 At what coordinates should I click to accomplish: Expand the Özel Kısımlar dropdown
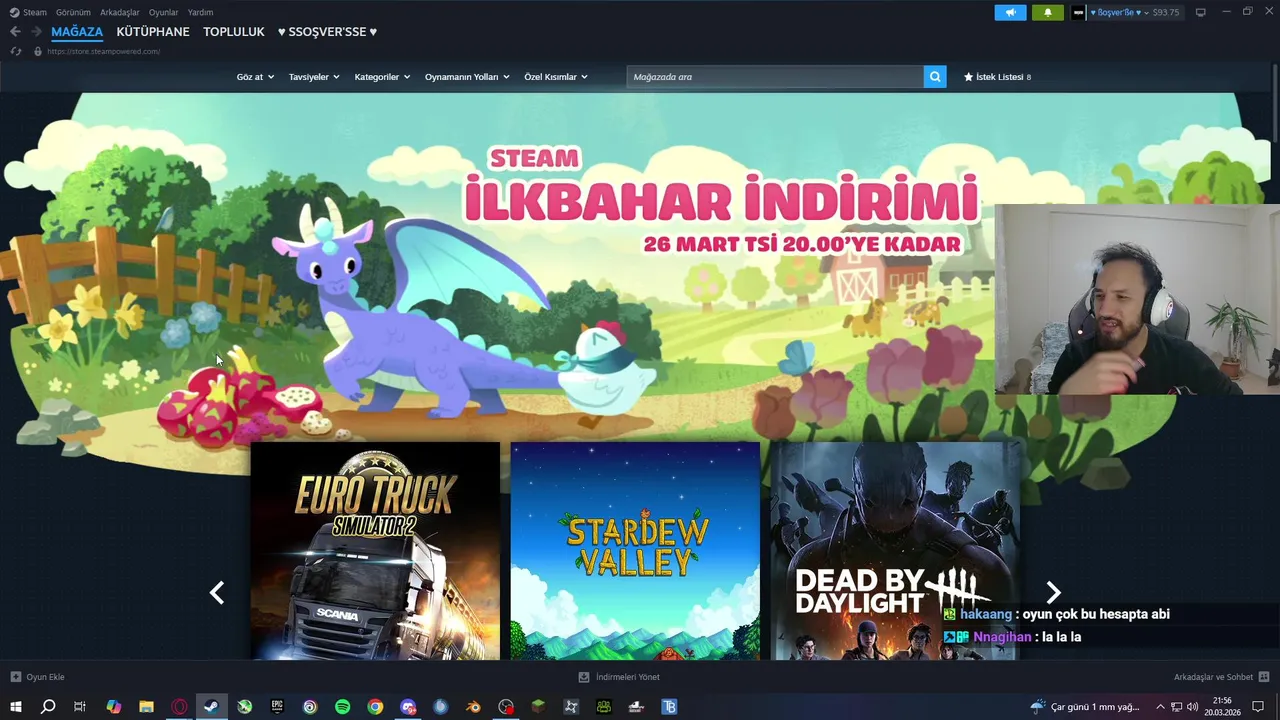(x=556, y=77)
